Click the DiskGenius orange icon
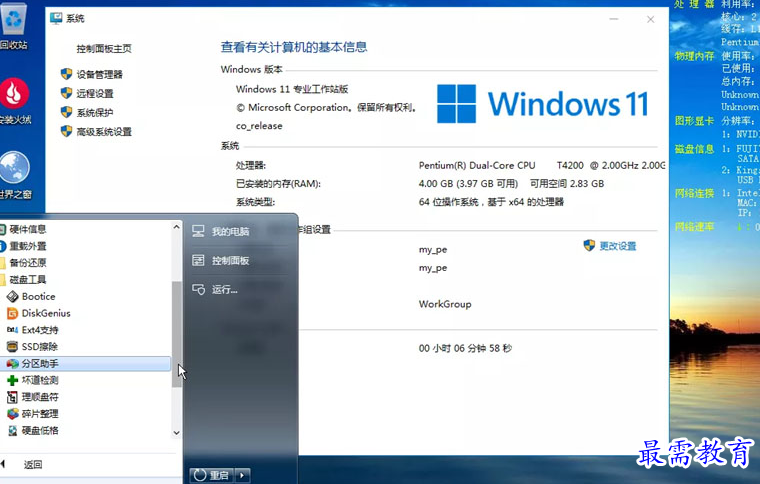 [13, 313]
